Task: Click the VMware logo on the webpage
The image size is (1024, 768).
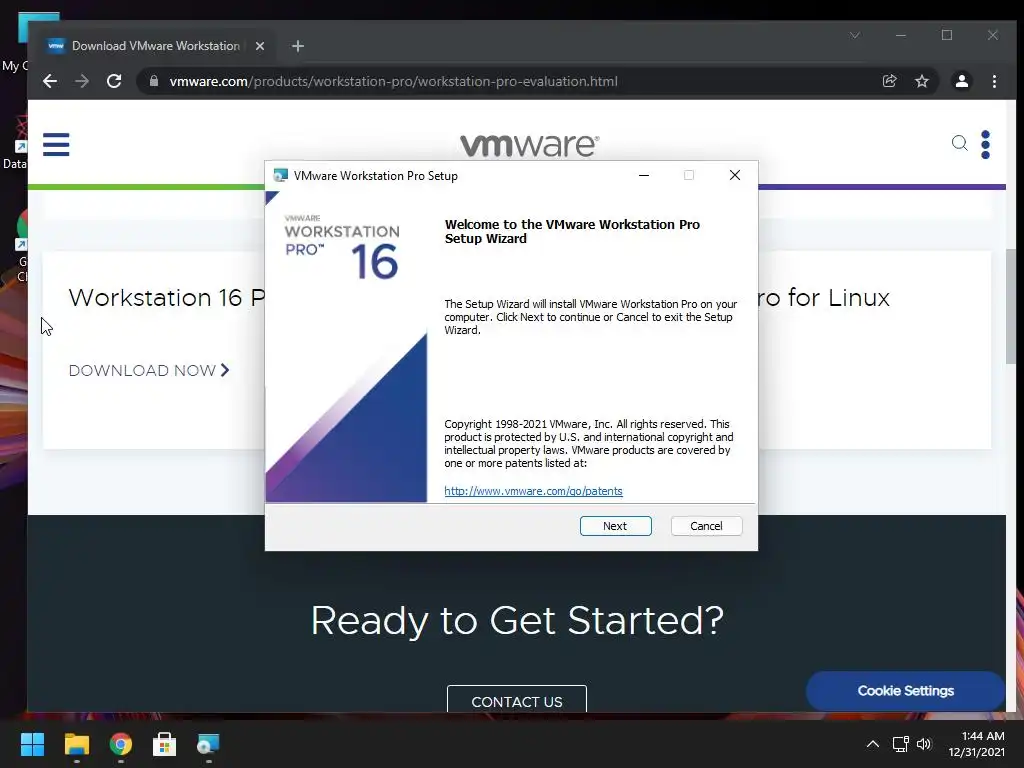Action: tap(530, 144)
